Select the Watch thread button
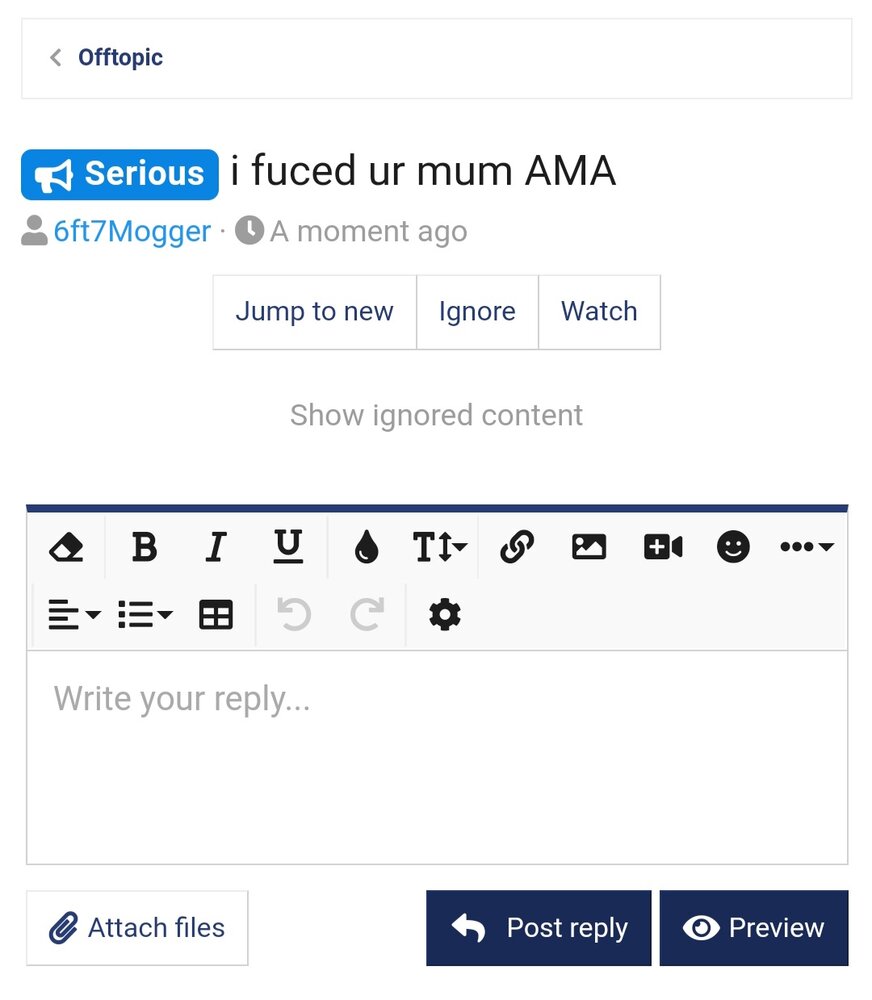 (599, 312)
